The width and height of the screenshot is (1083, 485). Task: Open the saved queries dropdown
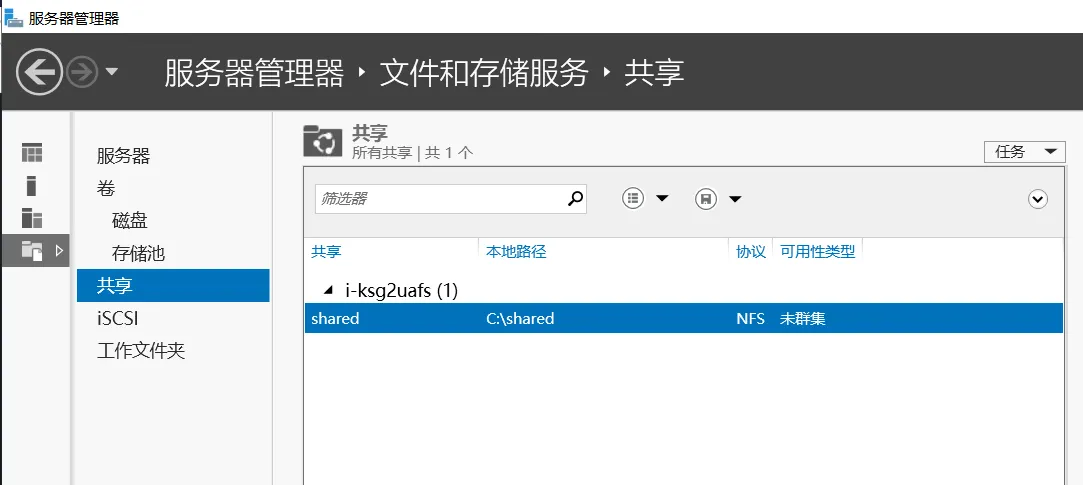point(718,199)
